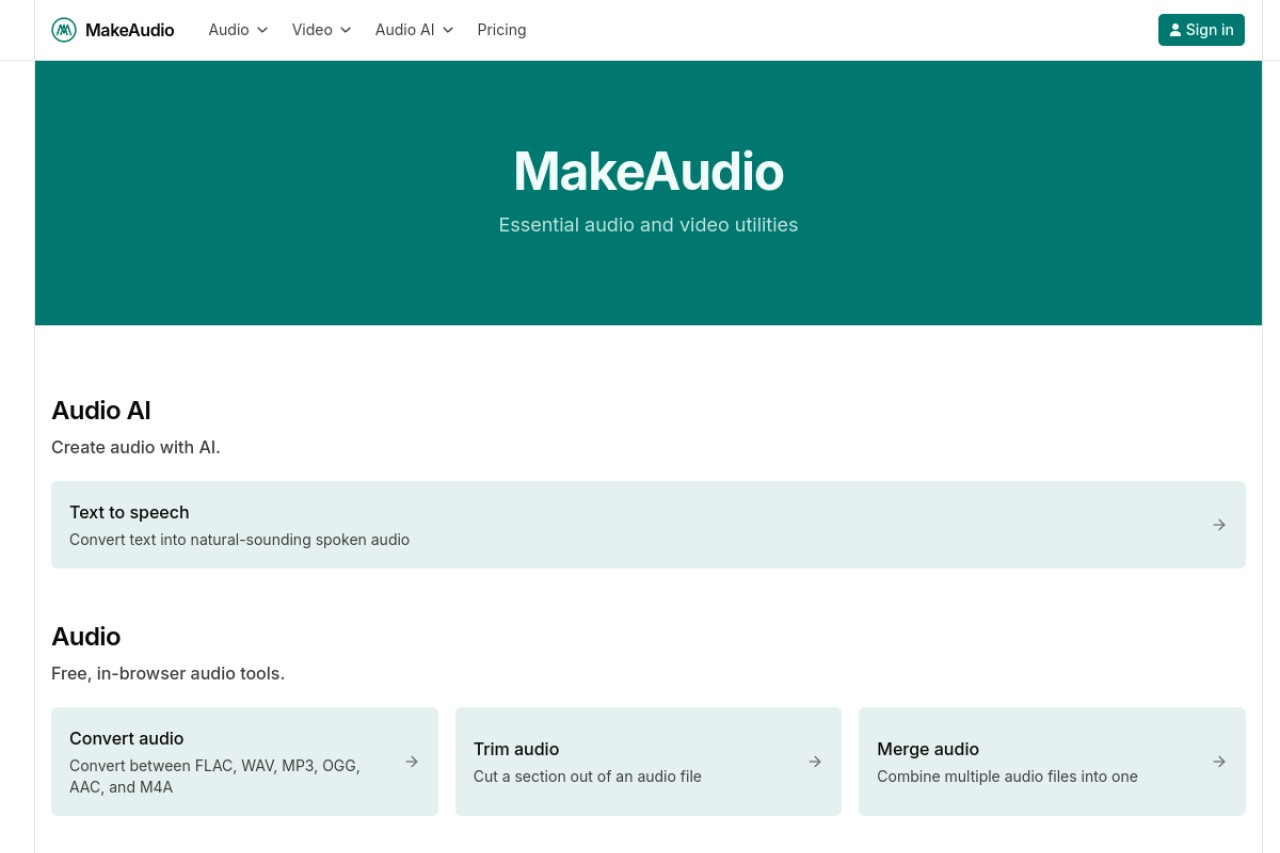The height and width of the screenshot is (853, 1280).
Task: Click the user icon in Sign in button
Action: coord(1175,30)
